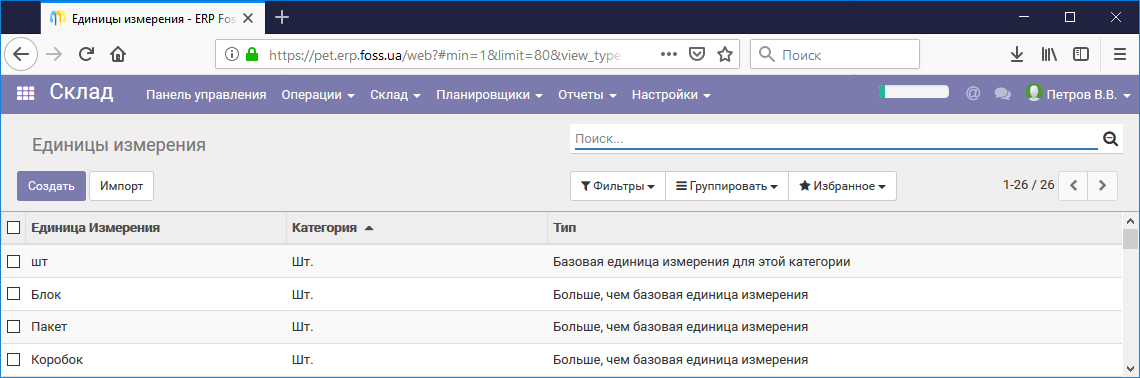The height and width of the screenshot is (378, 1140).
Task: Click the browser forward arrow
Action: tap(55, 54)
